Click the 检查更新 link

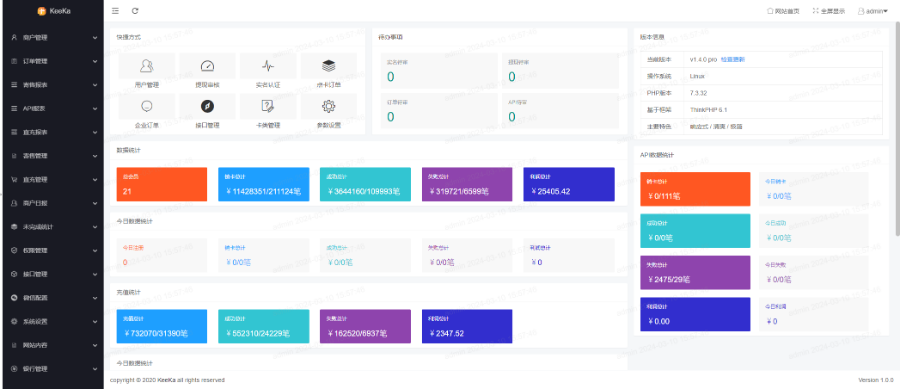point(733,59)
